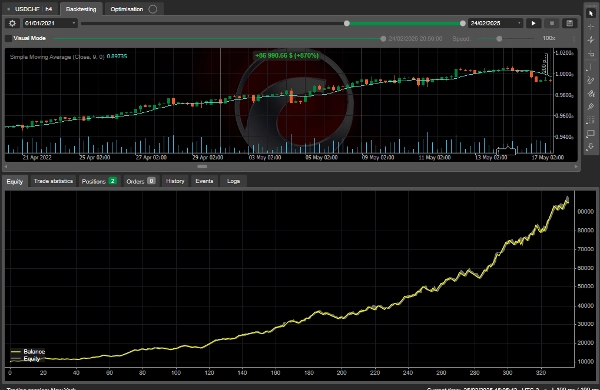600x390 pixels.
Task: Click the date range start slider handle
Action: 347,23
